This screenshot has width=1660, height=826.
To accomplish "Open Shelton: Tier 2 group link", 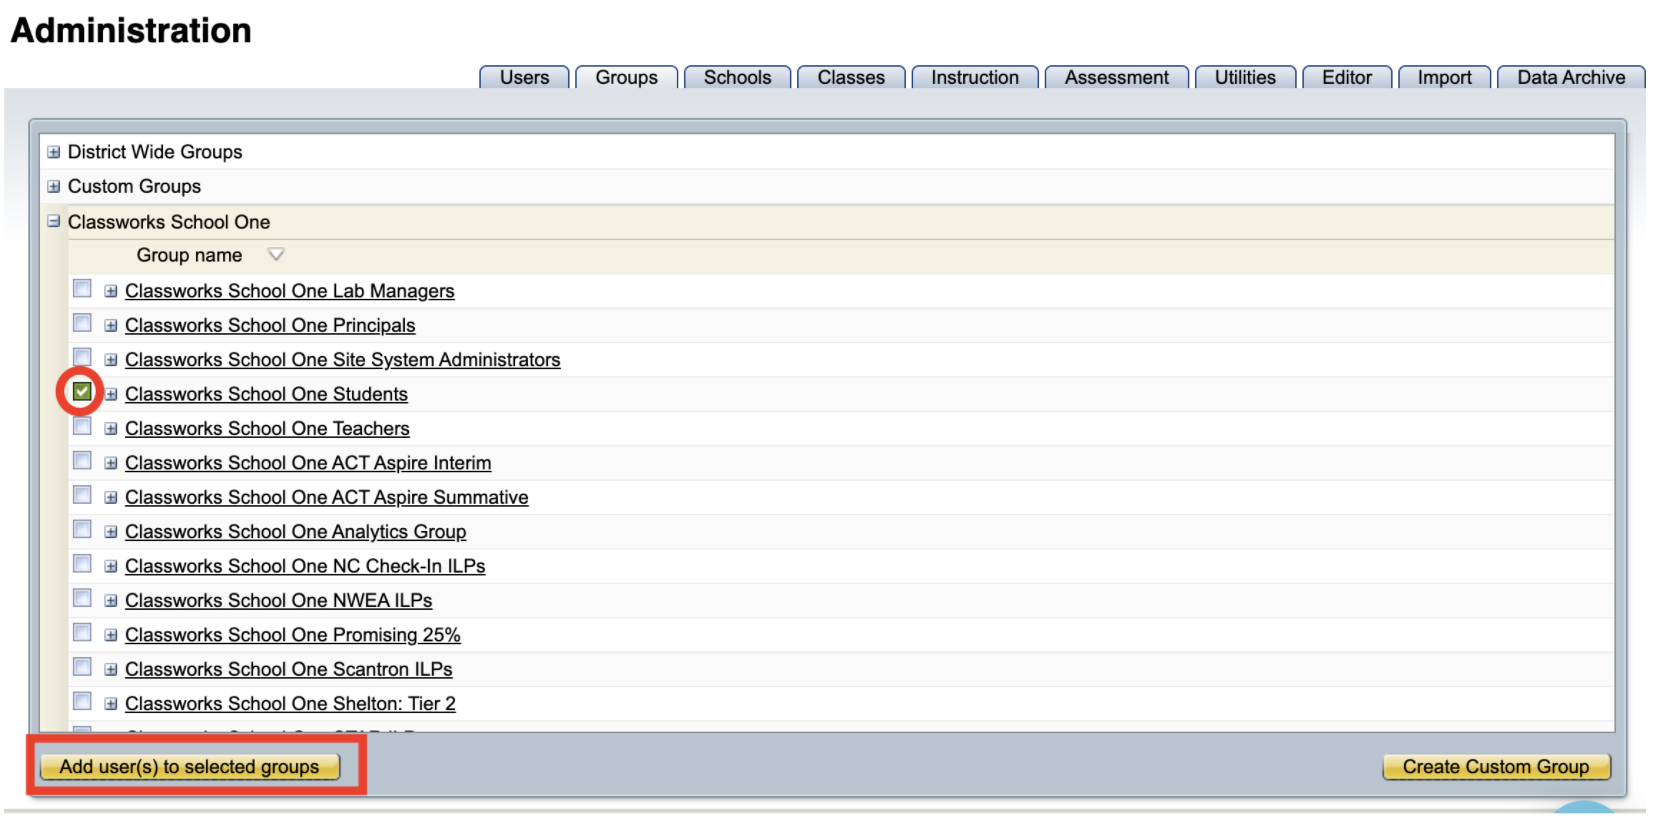I will [x=290, y=704].
